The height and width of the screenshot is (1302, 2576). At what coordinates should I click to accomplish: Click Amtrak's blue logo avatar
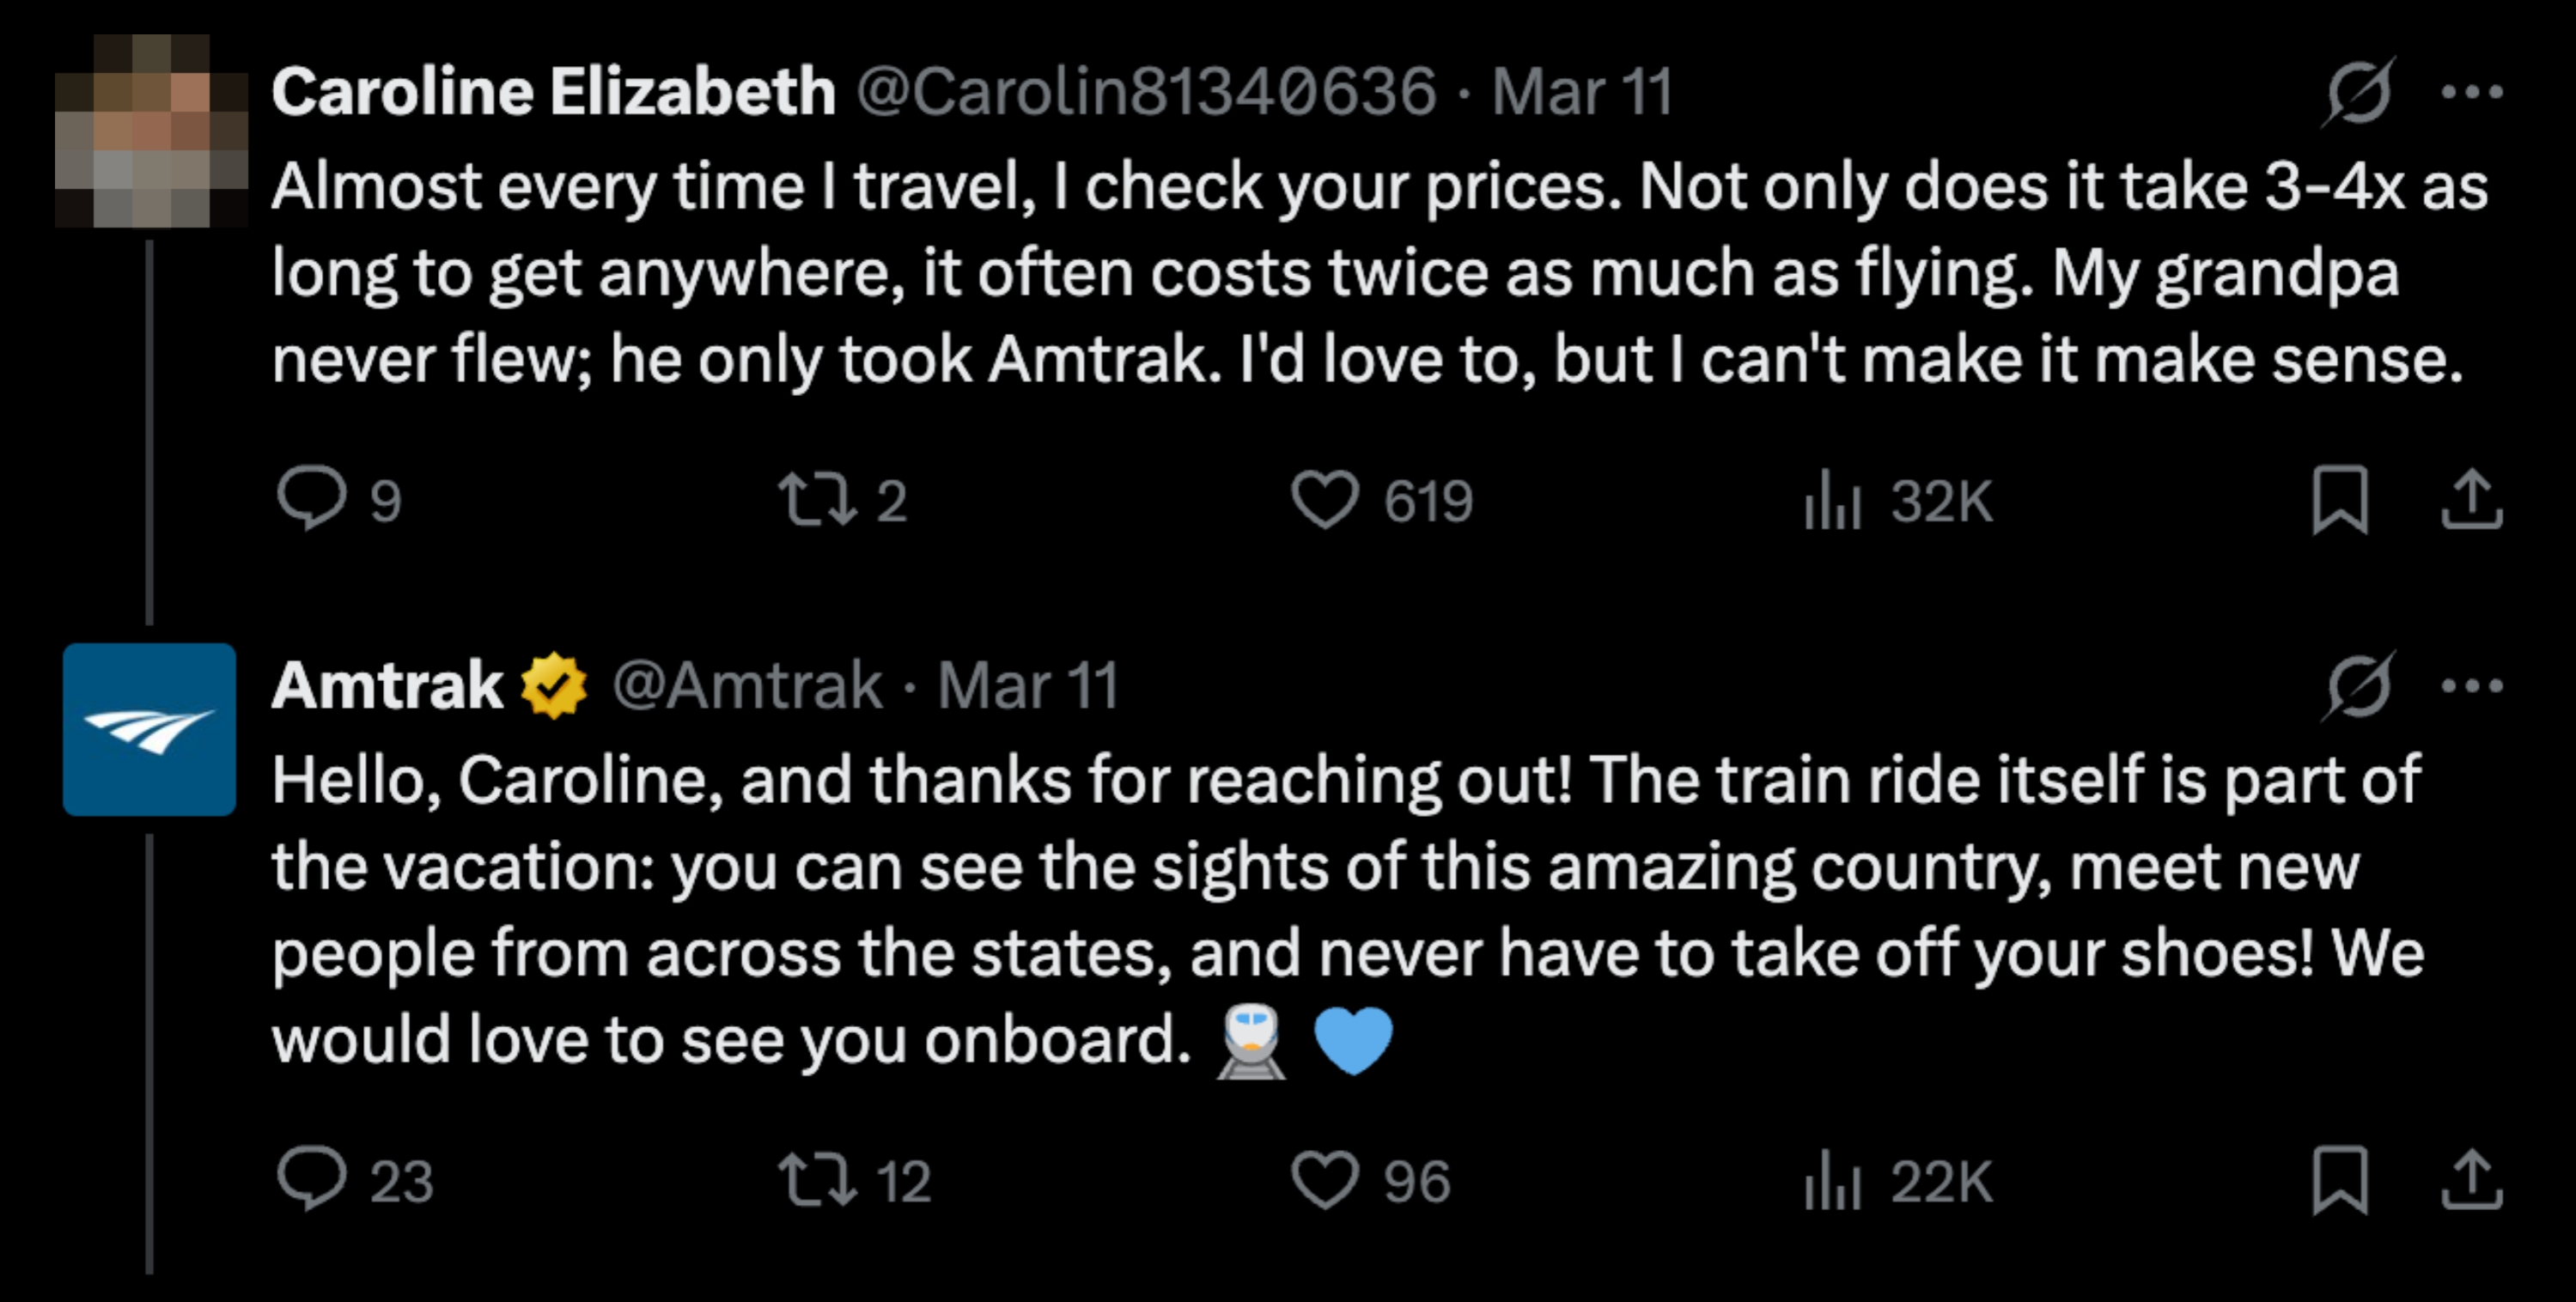coord(150,731)
